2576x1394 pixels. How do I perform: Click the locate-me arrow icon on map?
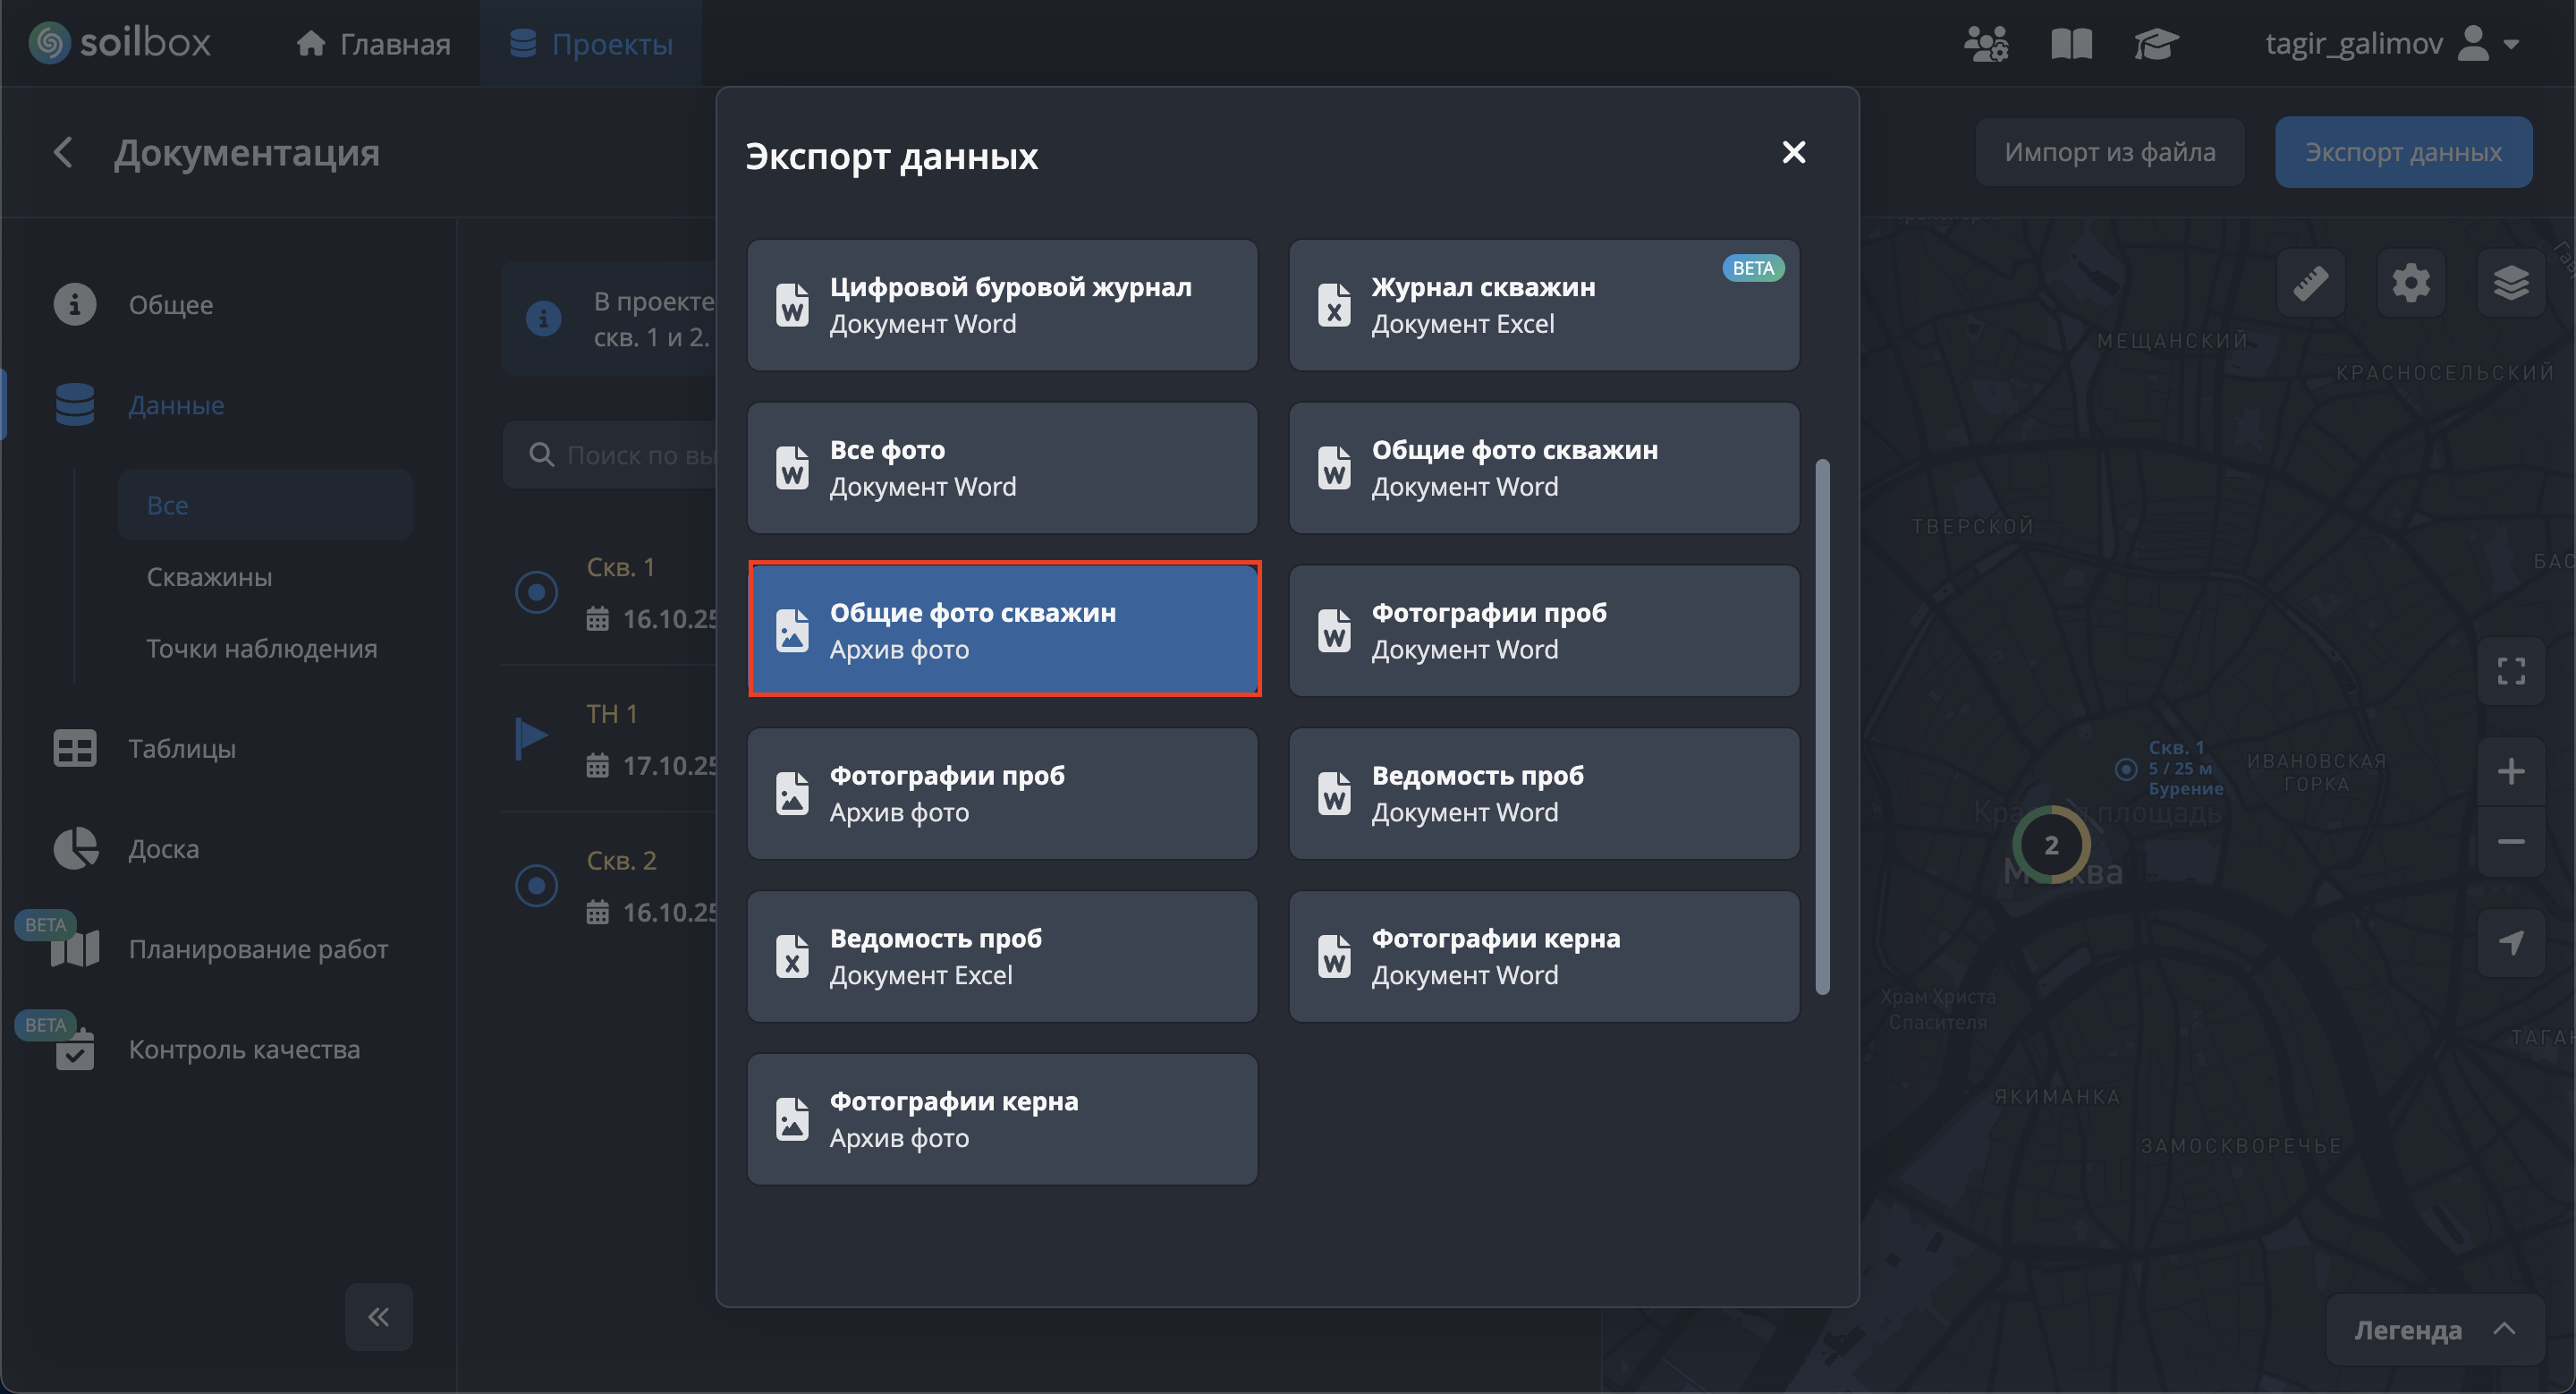(x=2510, y=942)
